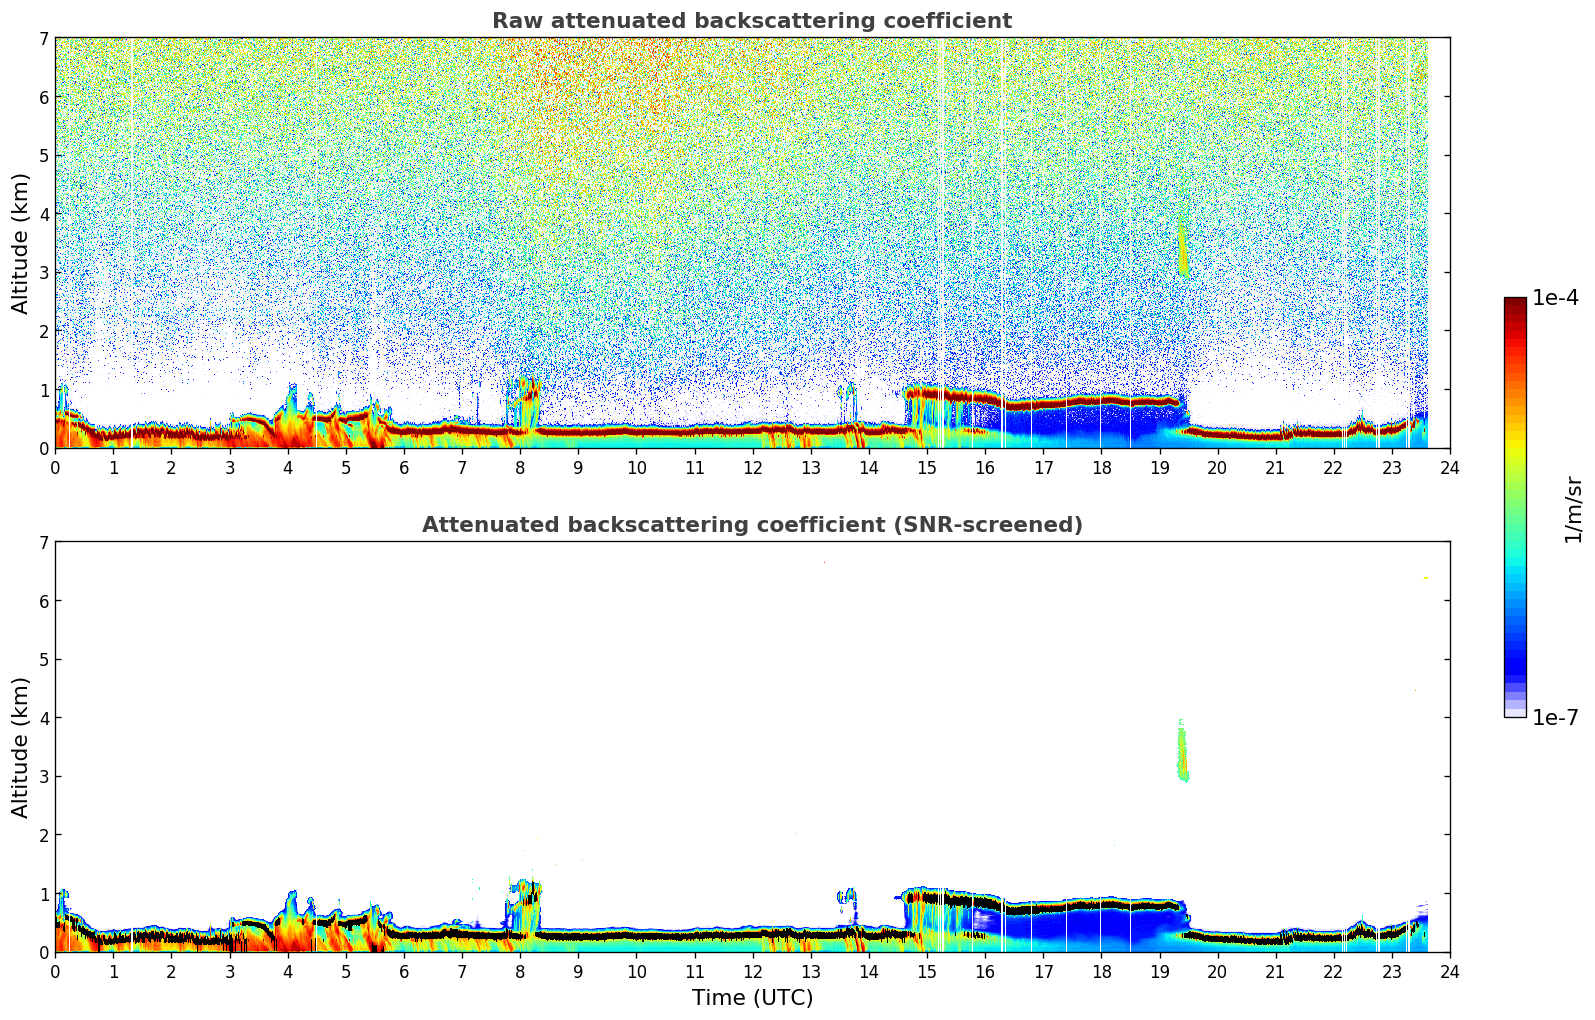Click the lower plot's 'Altitude (km)' label
The image size is (1595, 1020).
[x=21, y=747]
